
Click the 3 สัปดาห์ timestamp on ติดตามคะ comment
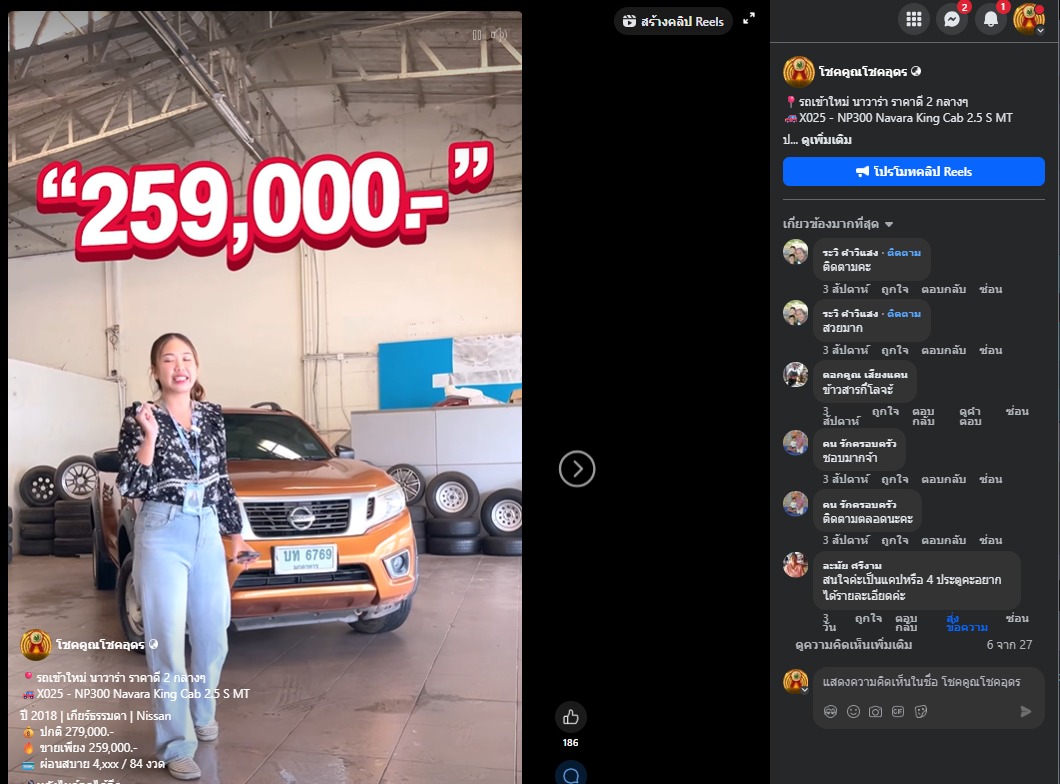click(846, 289)
